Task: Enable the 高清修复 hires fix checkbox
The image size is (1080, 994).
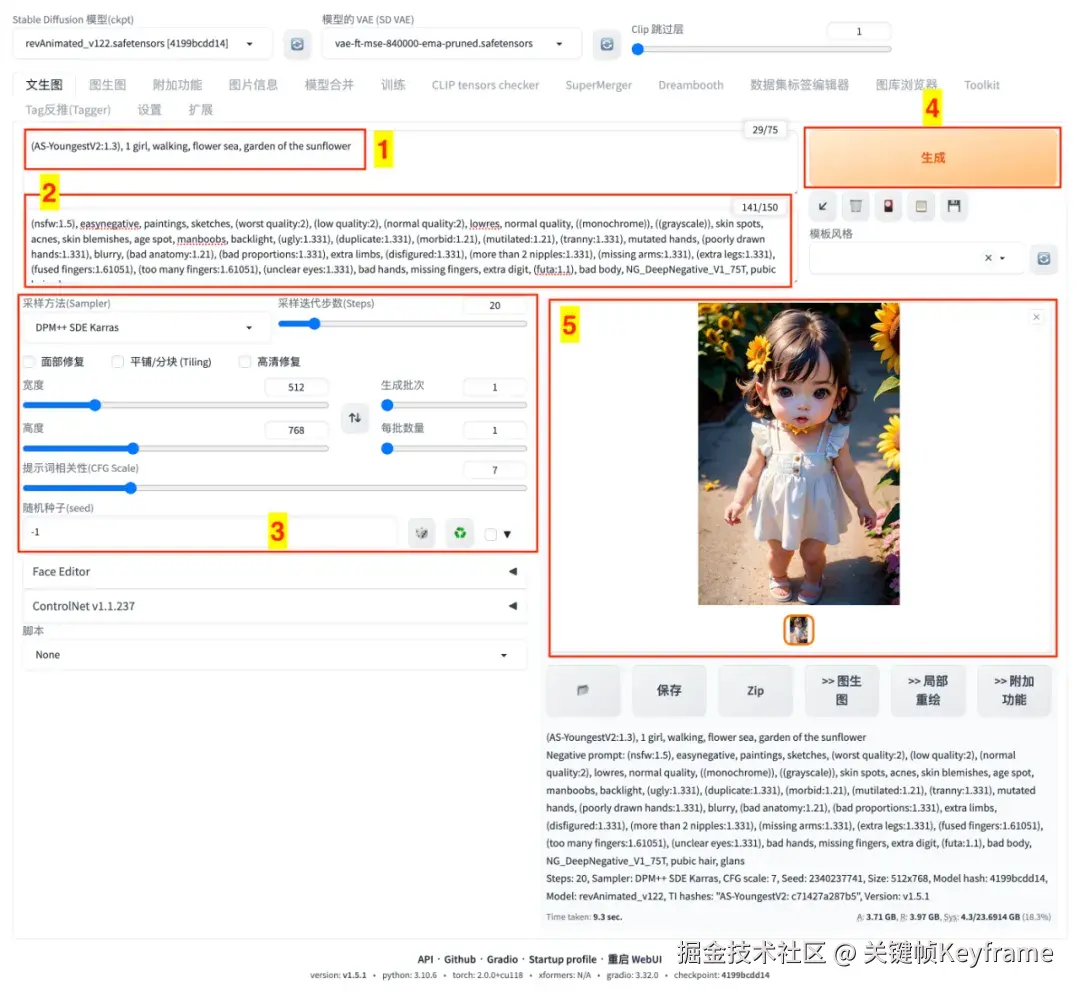Action: (245, 362)
